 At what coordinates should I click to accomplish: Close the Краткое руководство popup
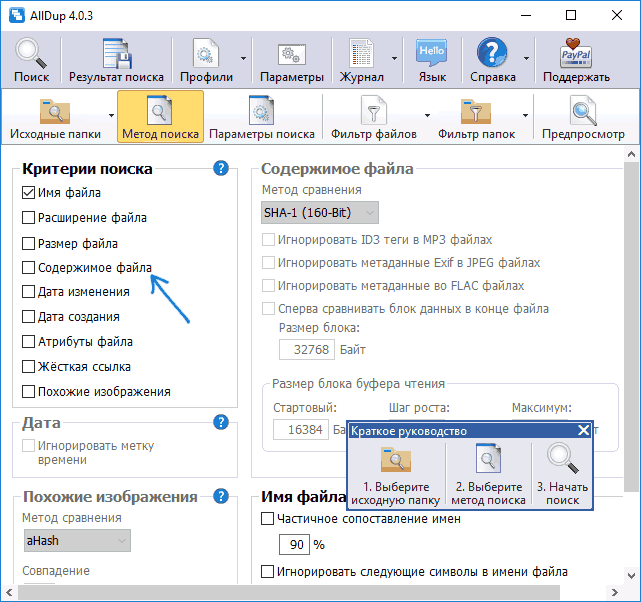pos(583,430)
